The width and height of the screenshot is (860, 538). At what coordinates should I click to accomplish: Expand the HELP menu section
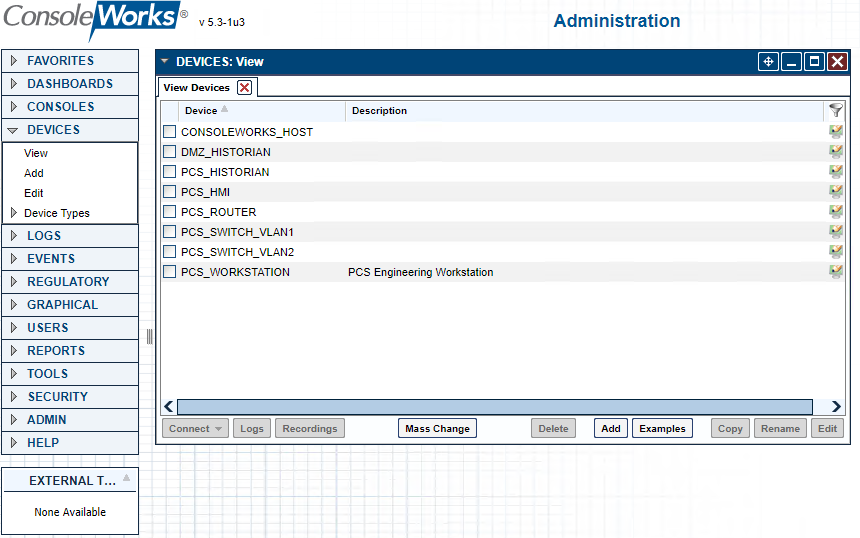click(x=70, y=443)
